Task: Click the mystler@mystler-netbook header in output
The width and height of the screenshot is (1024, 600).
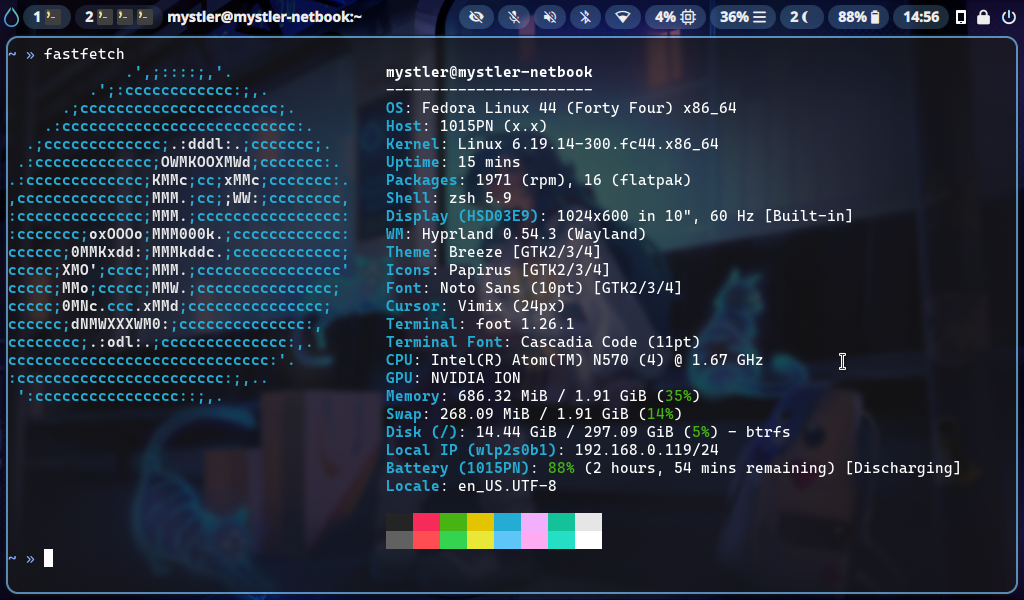Action: [489, 72]
